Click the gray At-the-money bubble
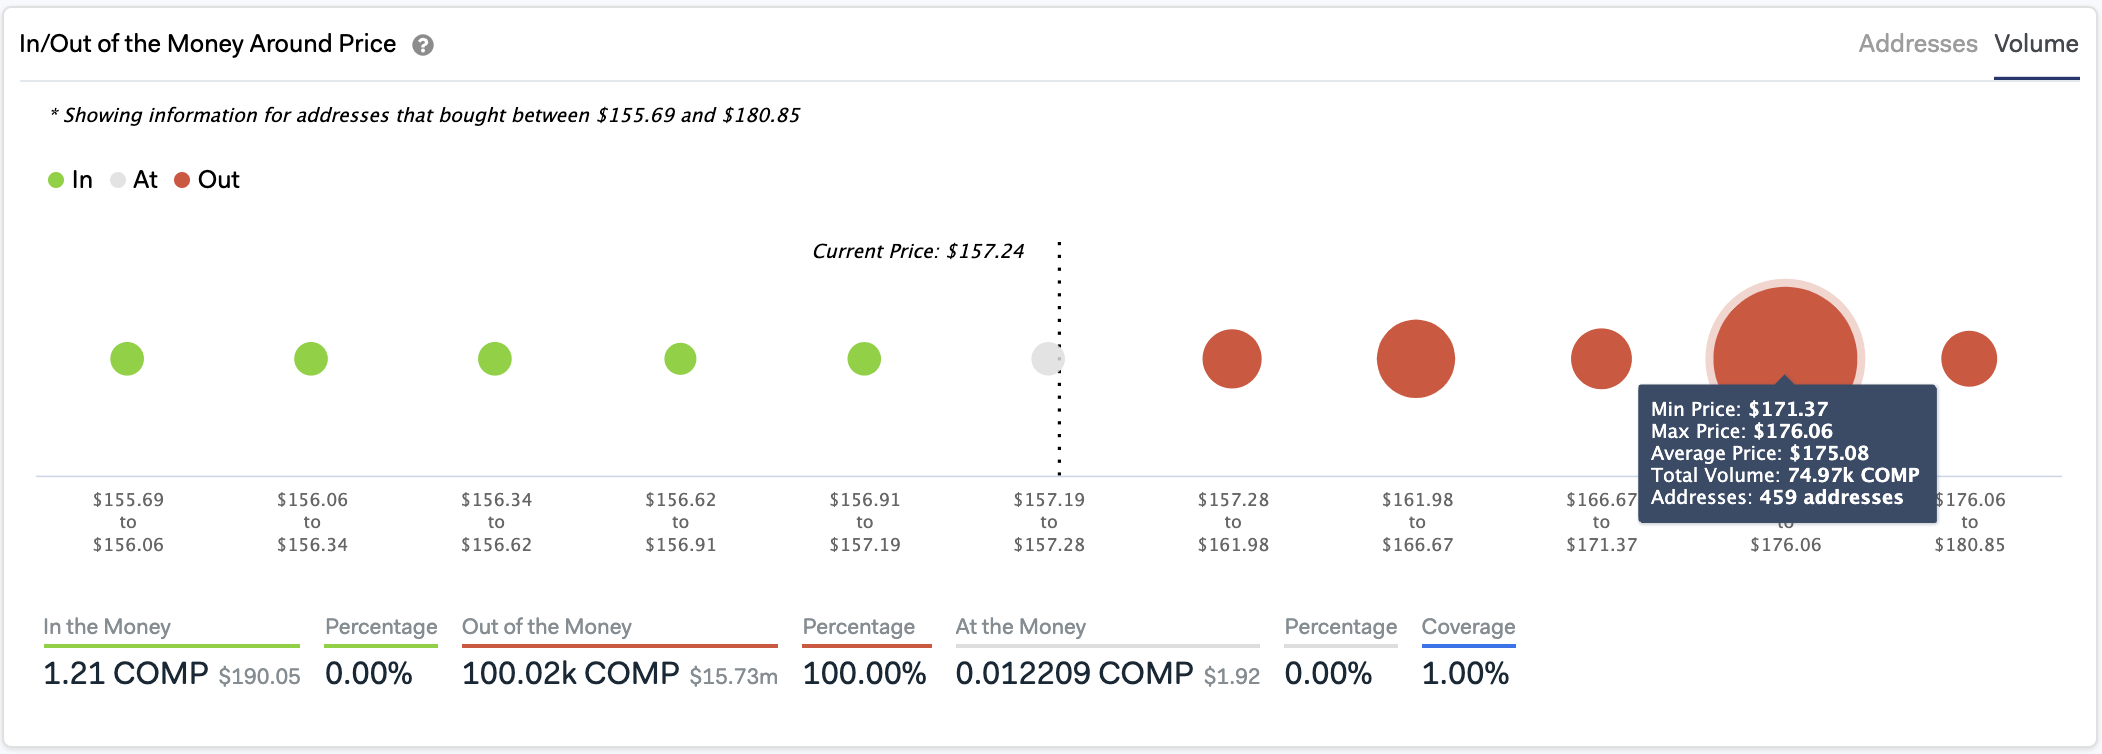The height and width of the screenshot is (754, 2102). coord(1048,358)
